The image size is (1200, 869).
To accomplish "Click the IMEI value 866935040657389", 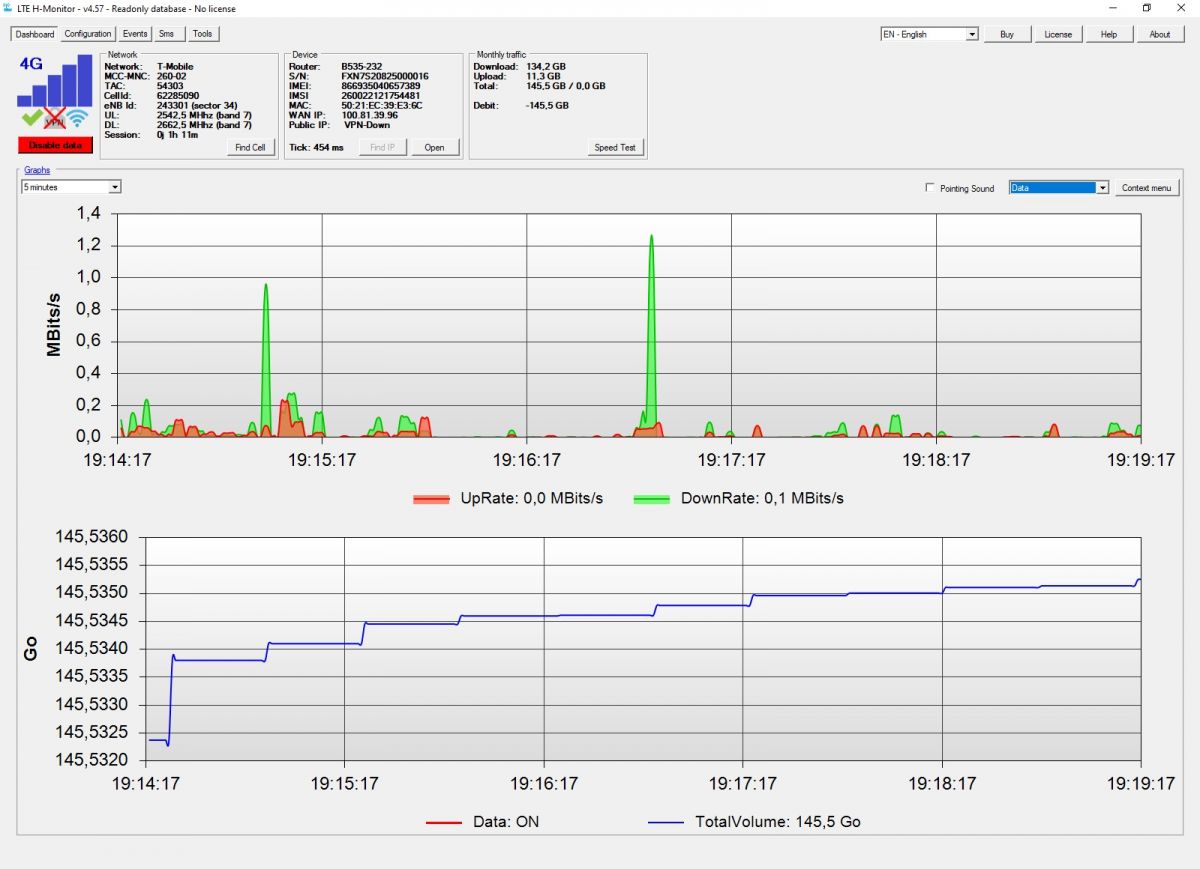I will point(381,86).
